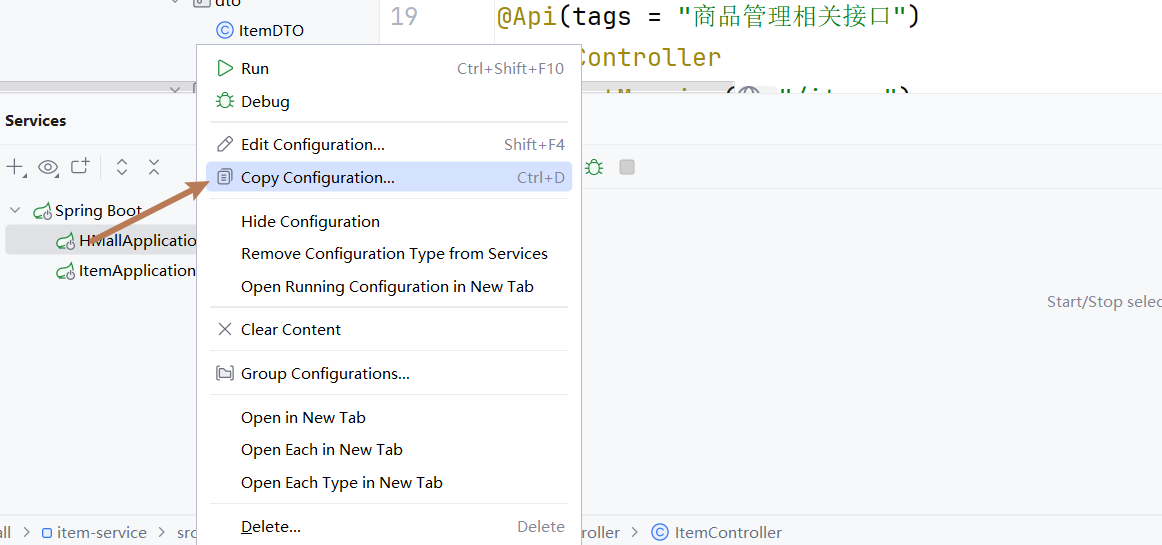
Task: Collapse the Spring Boot tree node
Action: 15,210
